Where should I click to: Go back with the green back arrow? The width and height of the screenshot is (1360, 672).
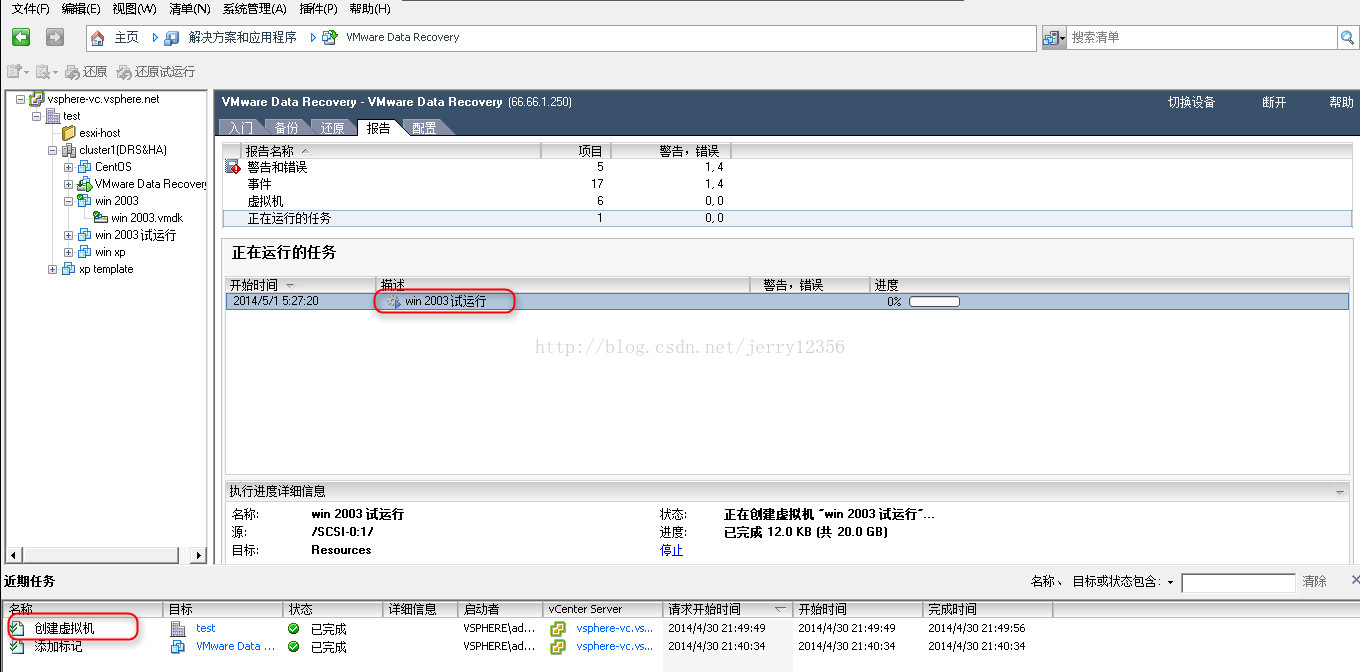21,37
